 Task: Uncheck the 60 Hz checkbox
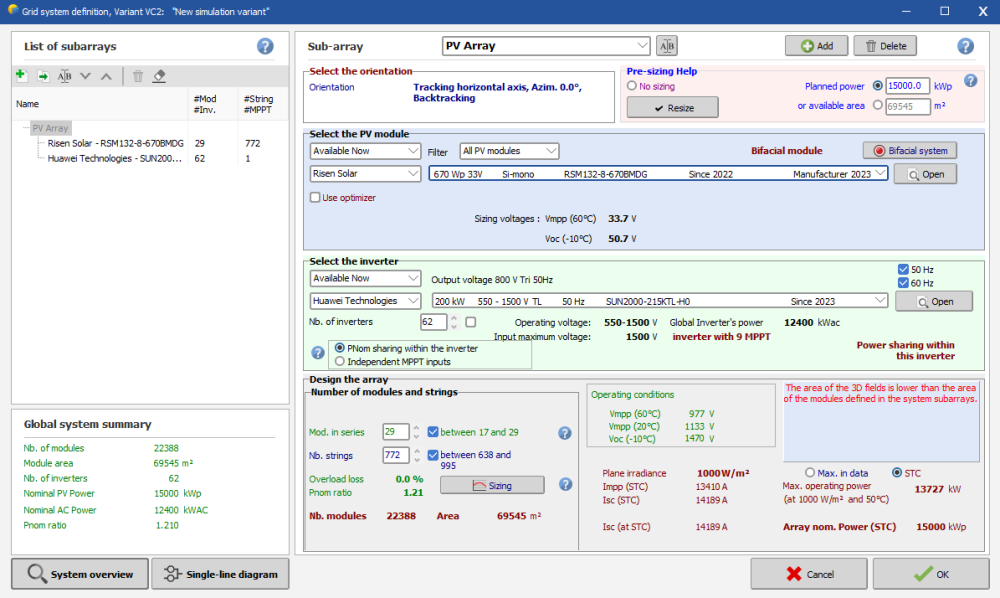pyautogui.click(x=903, y=283)
